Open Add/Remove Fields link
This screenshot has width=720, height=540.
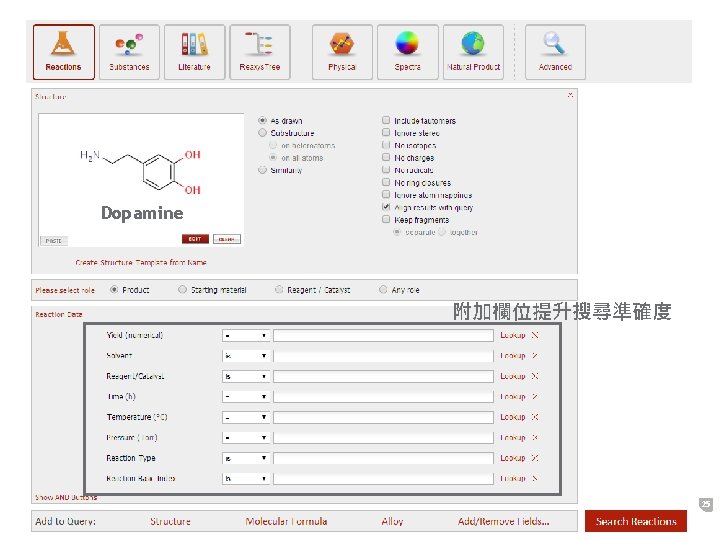pos(503,522)
